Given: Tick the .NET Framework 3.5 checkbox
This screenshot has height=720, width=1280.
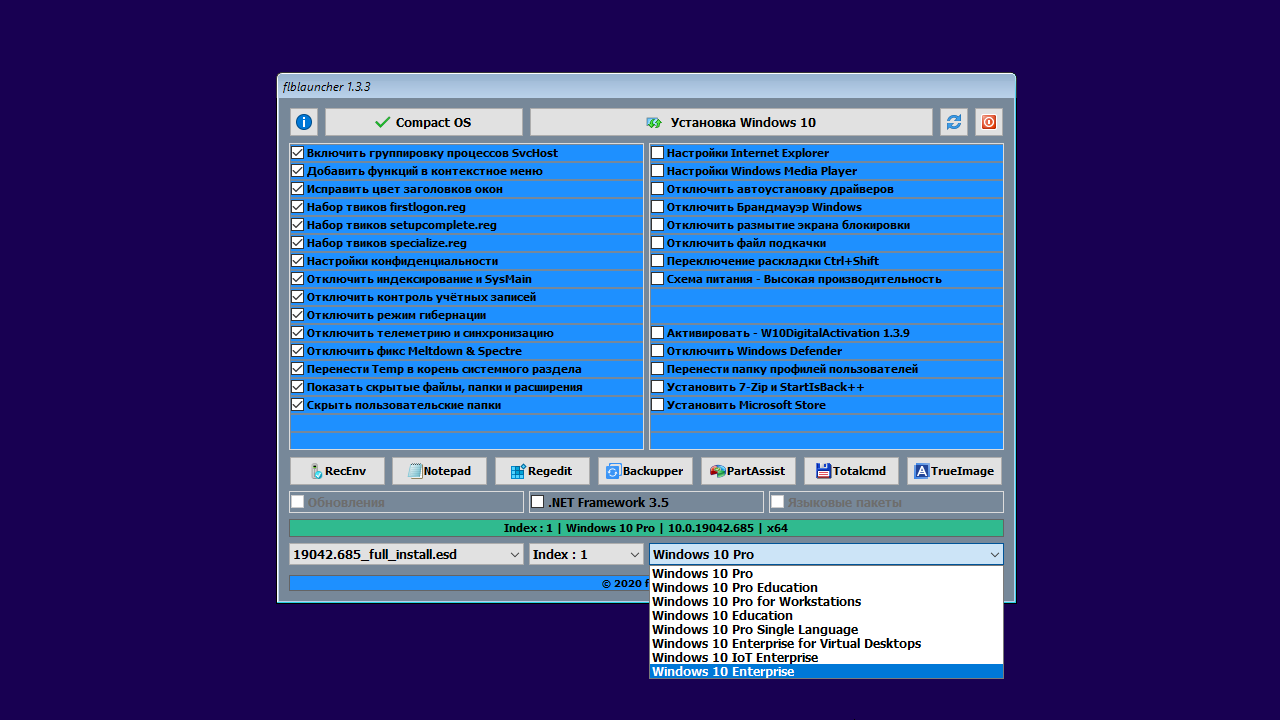Looking at the screenshot, I should coord(538,502).
